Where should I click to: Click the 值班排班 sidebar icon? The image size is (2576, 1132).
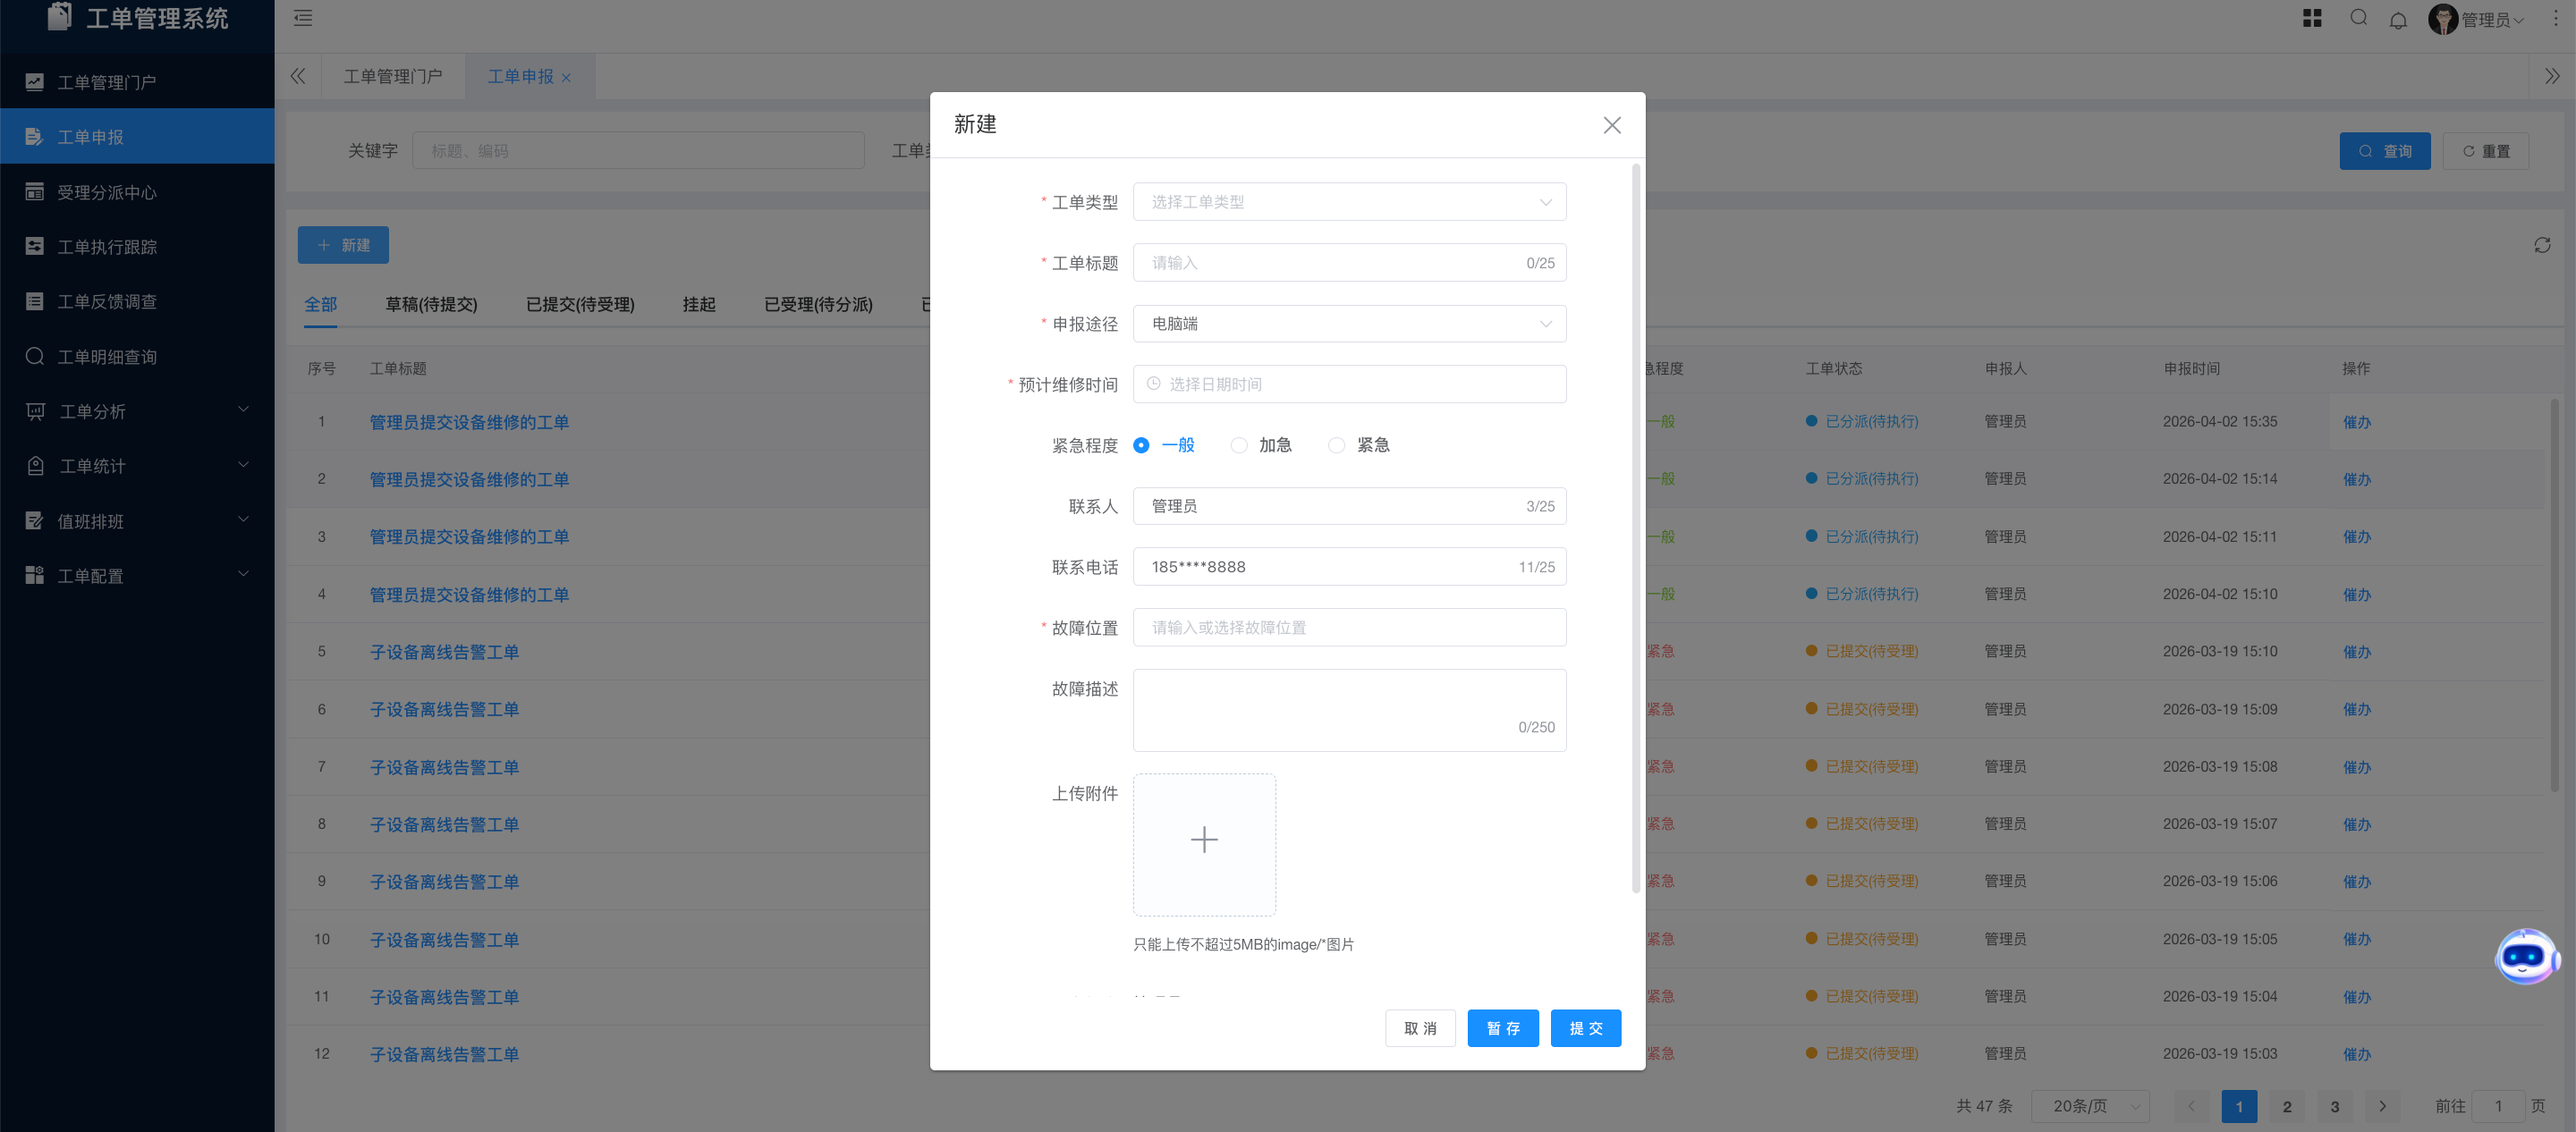[x=35, y=520]
